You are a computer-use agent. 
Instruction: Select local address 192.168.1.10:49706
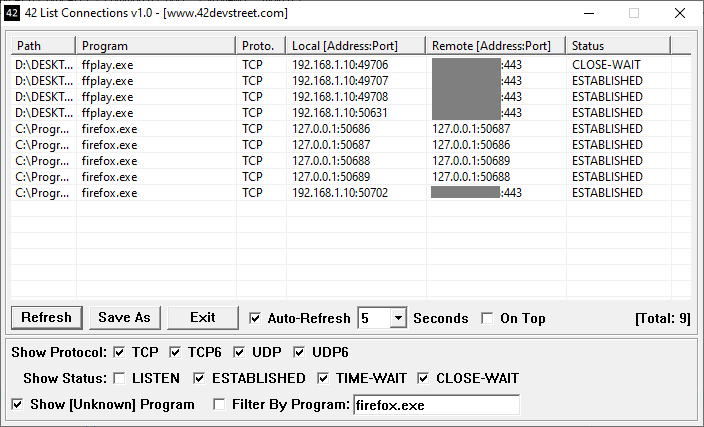(340, 65)
